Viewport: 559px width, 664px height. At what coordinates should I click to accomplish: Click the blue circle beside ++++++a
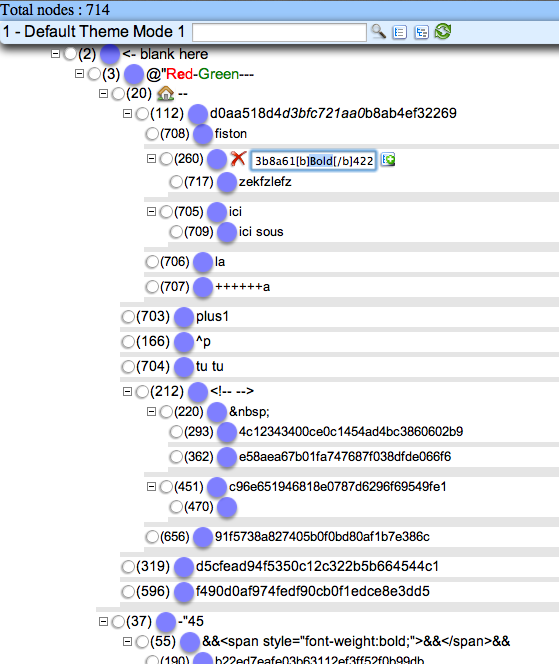[x=202, y=287]
